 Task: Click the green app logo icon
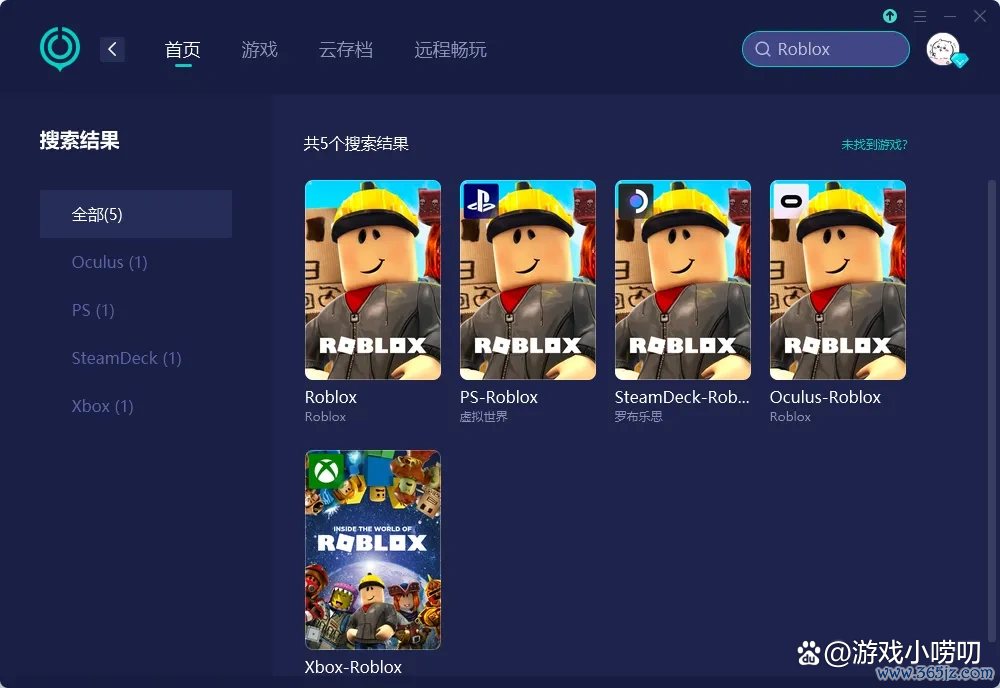(60, 48)
